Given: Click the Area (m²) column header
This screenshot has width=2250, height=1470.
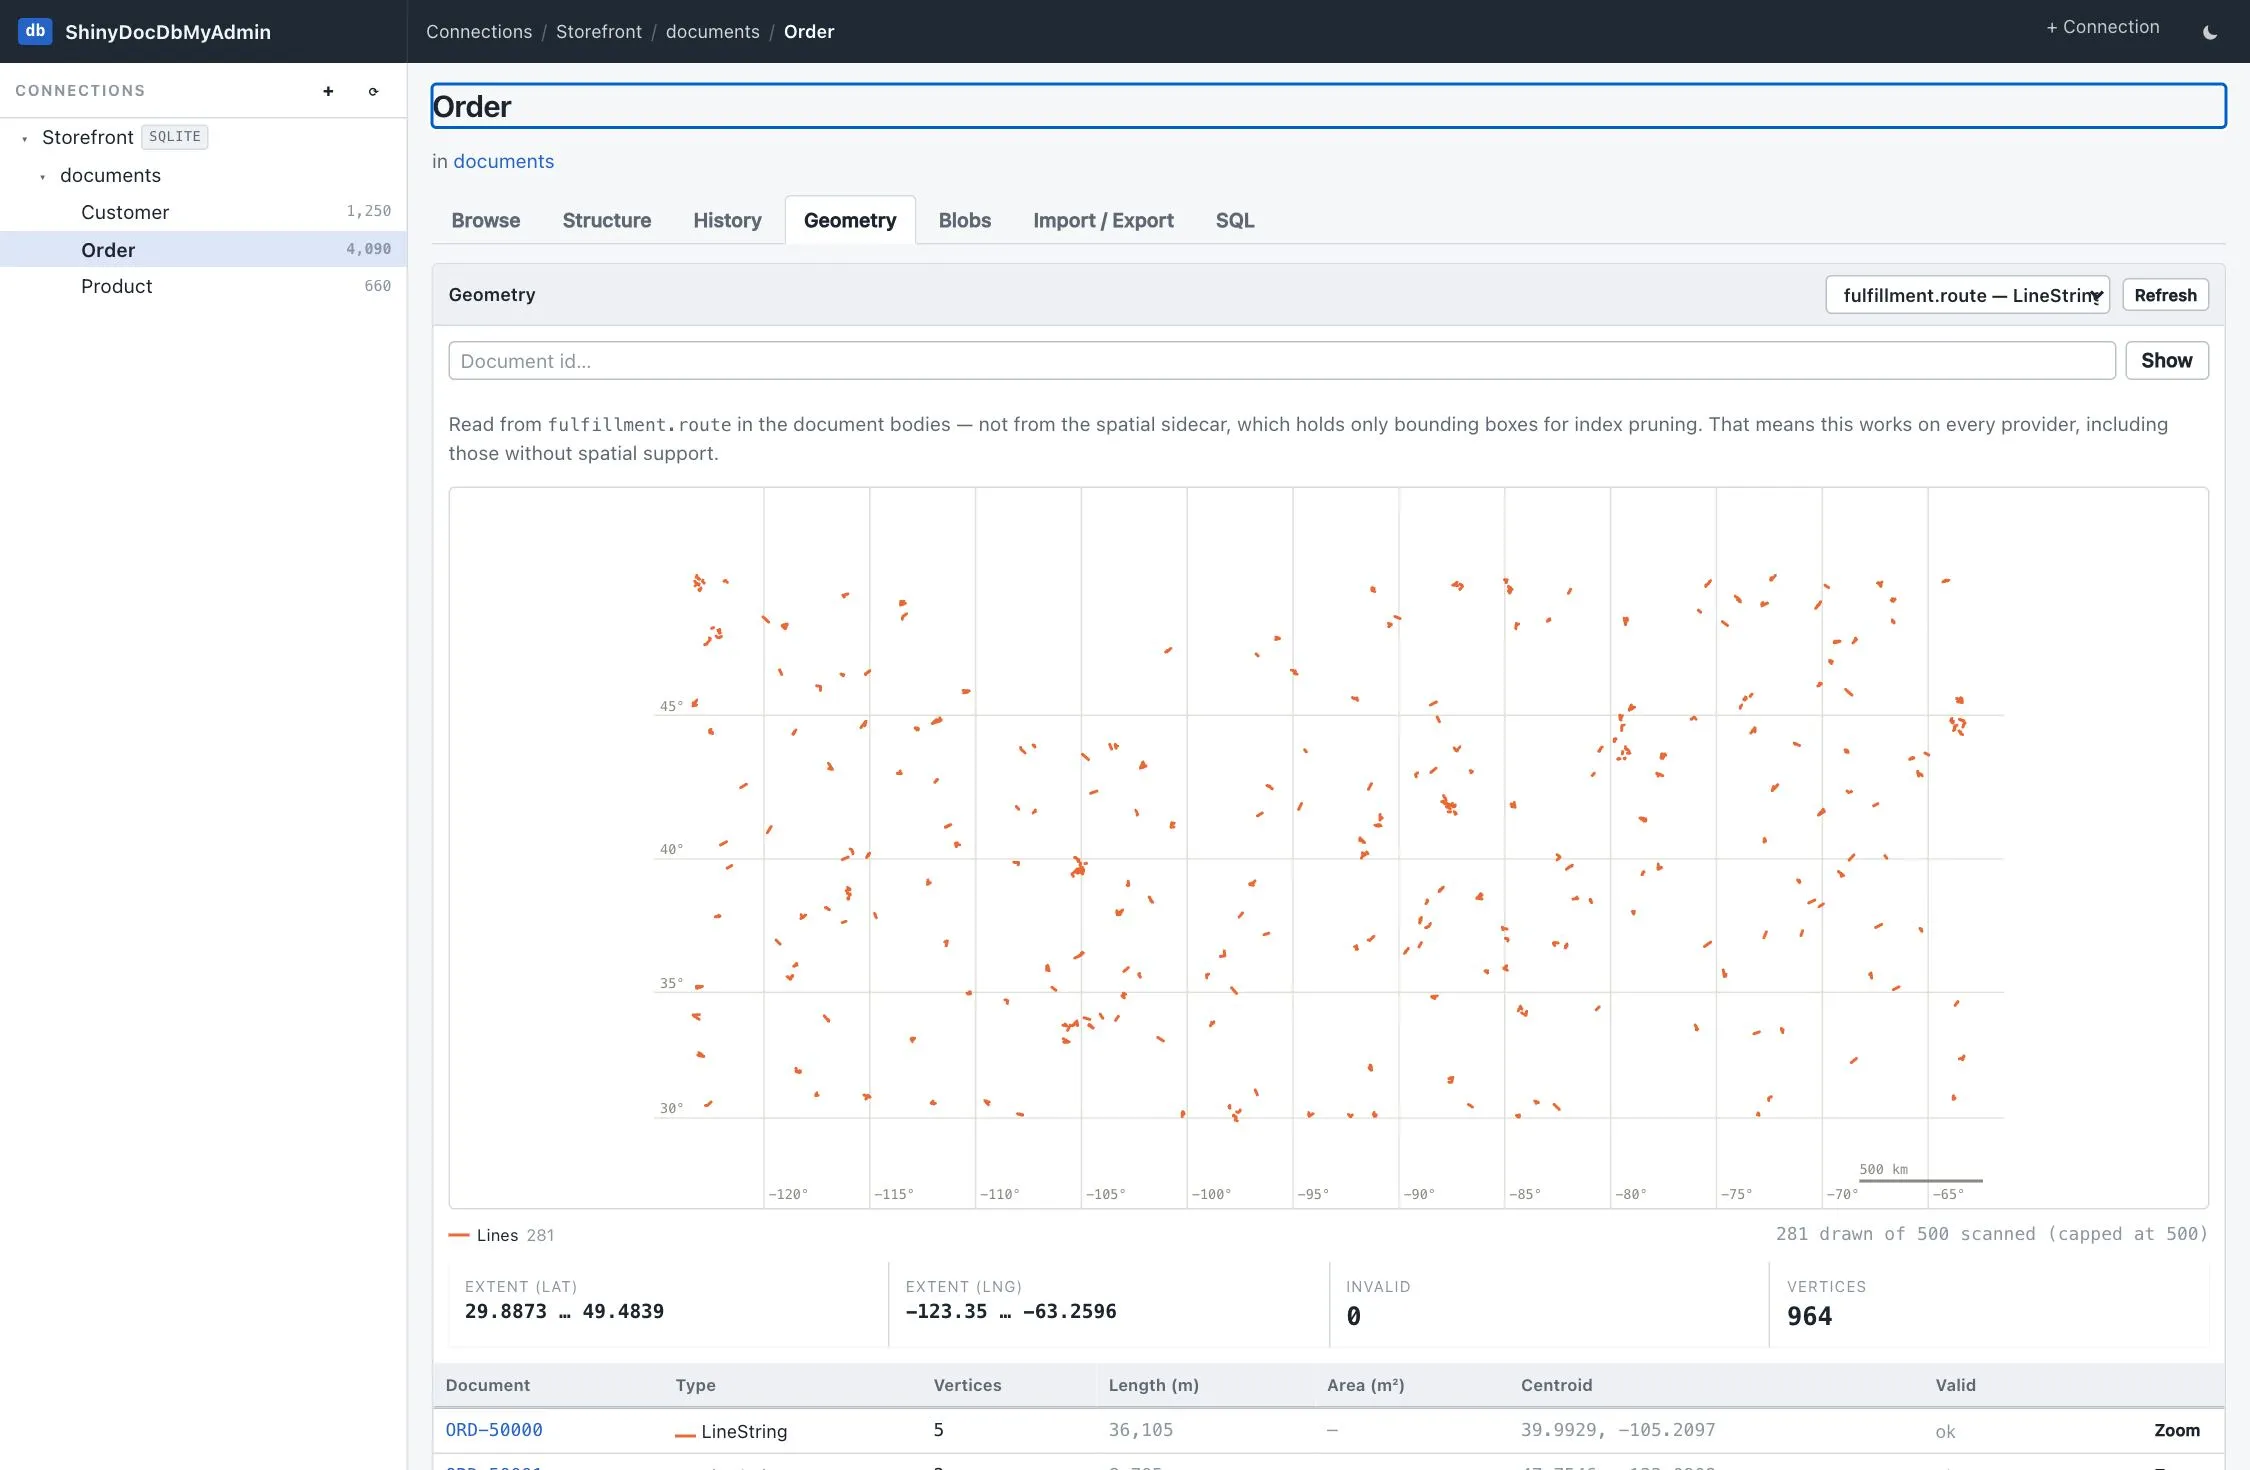Looking at the screenshot, I should point(1366,1385).
